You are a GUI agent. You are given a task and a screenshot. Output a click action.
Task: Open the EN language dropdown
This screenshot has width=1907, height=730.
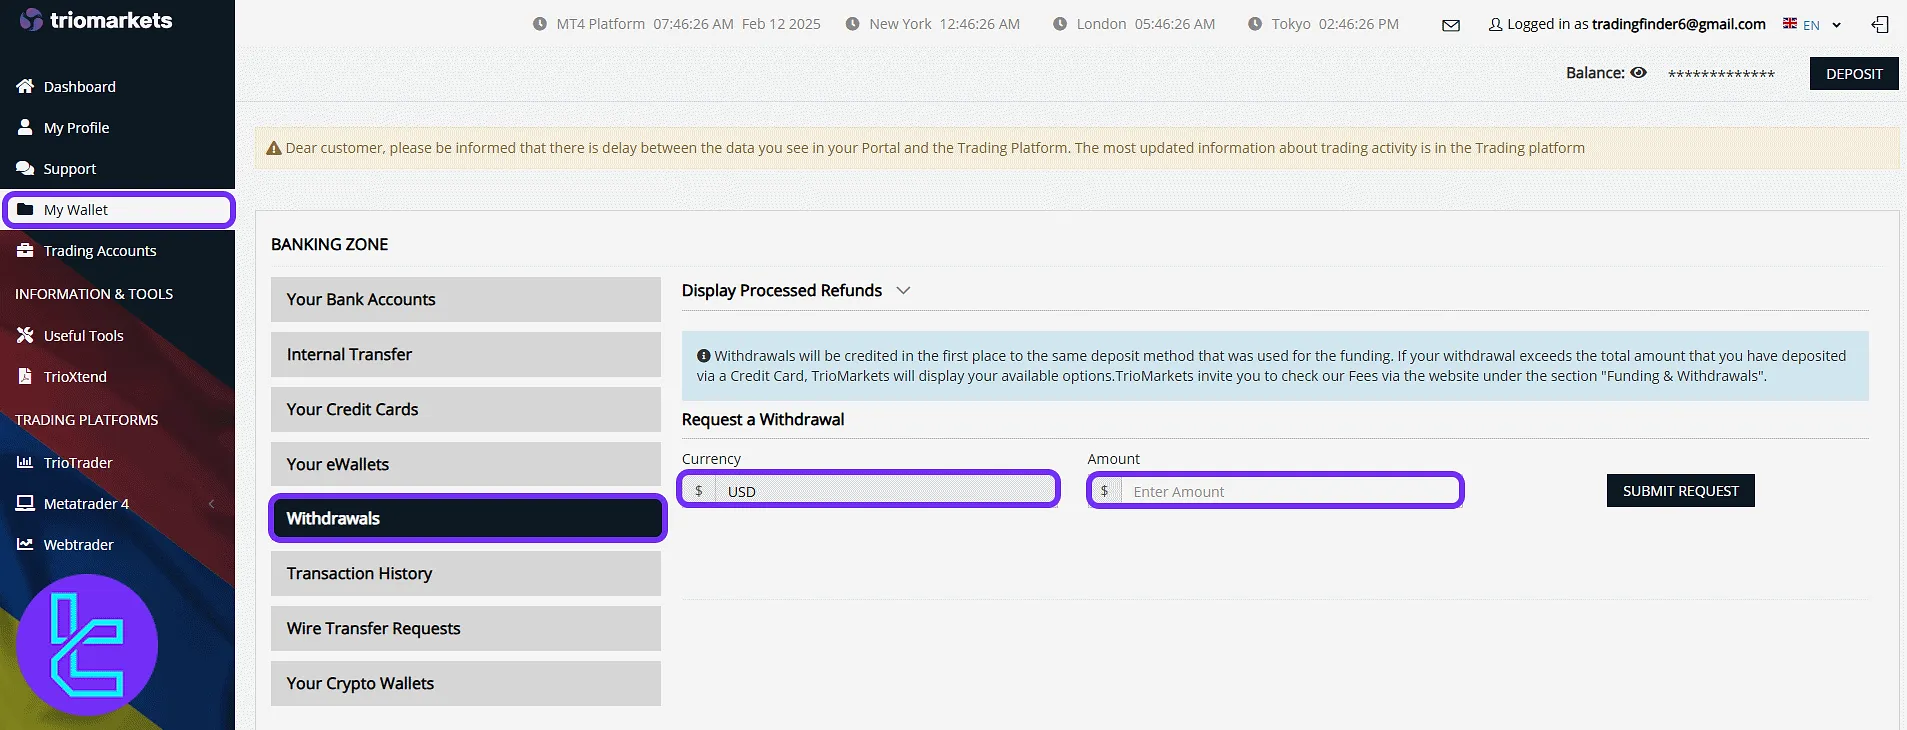(1822, 25)
